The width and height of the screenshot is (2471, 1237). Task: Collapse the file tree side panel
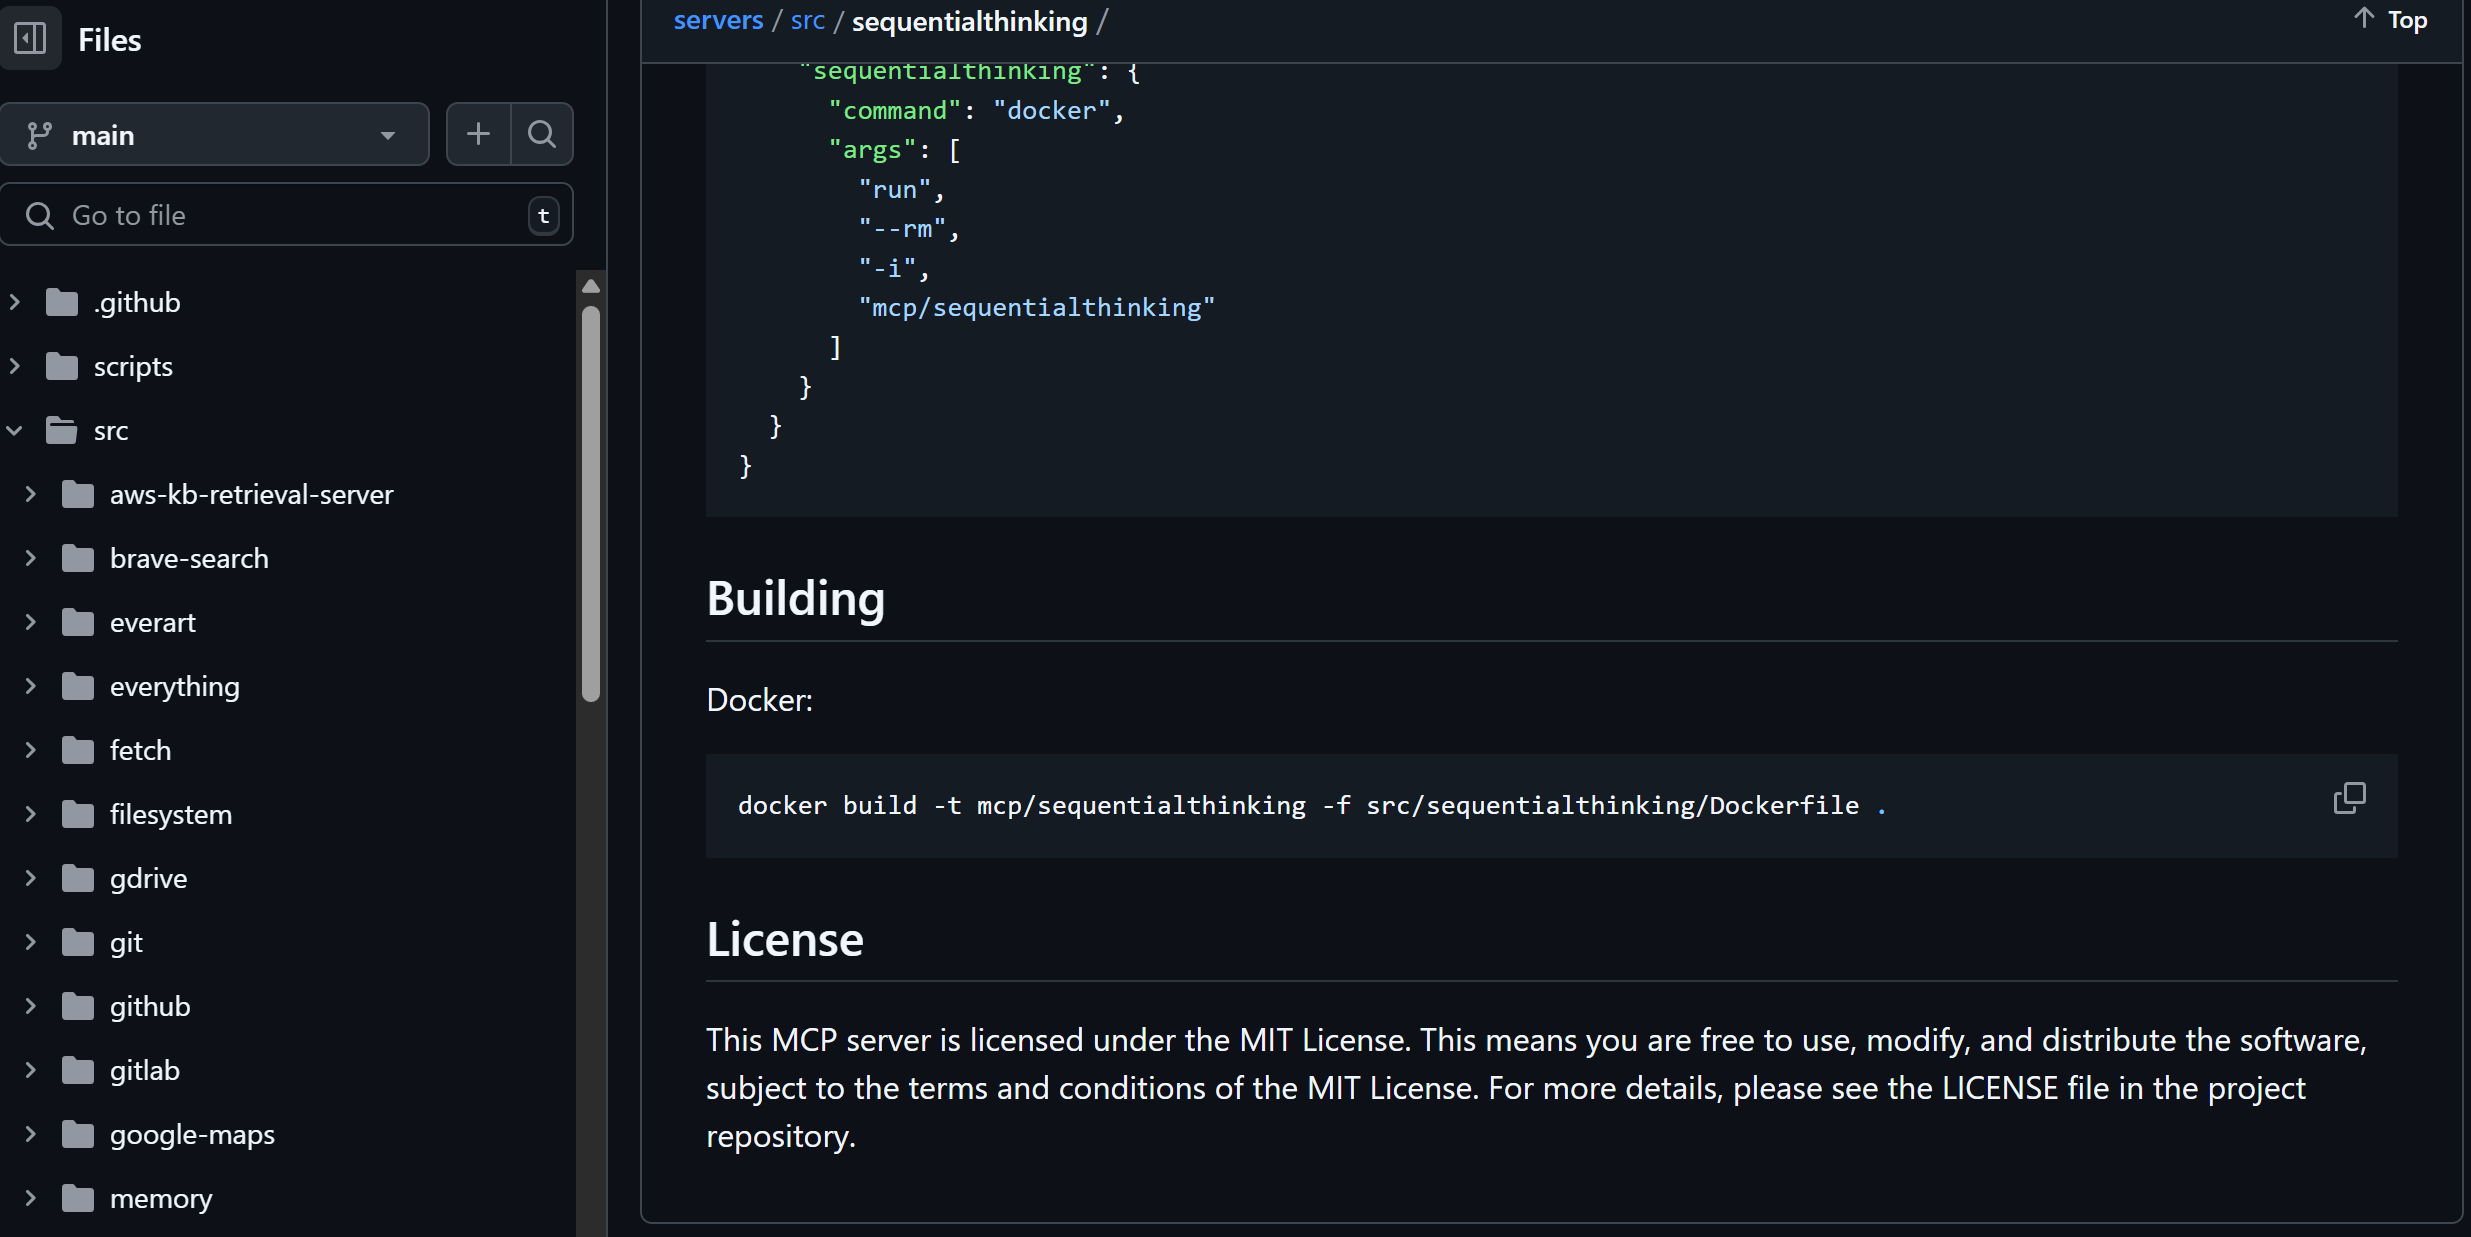pyautogui.click(x=30, y=38)
